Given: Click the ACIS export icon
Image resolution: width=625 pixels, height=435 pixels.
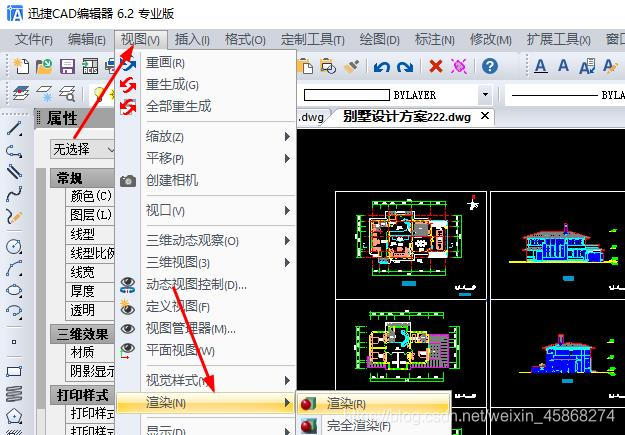Looking at the screenshot, I should coord(90,67).
